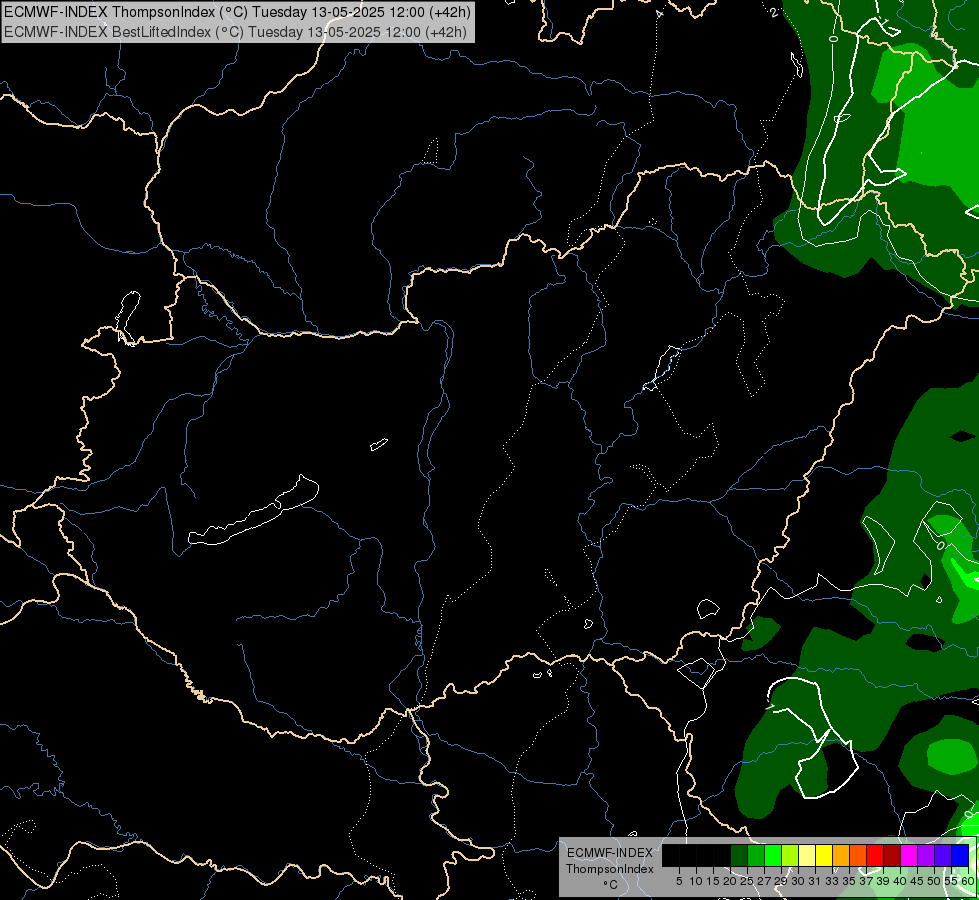Screen dimensions: 979x900
Task: Select the pale yellow 30–31 legend swatch
Action: point(807,855)
